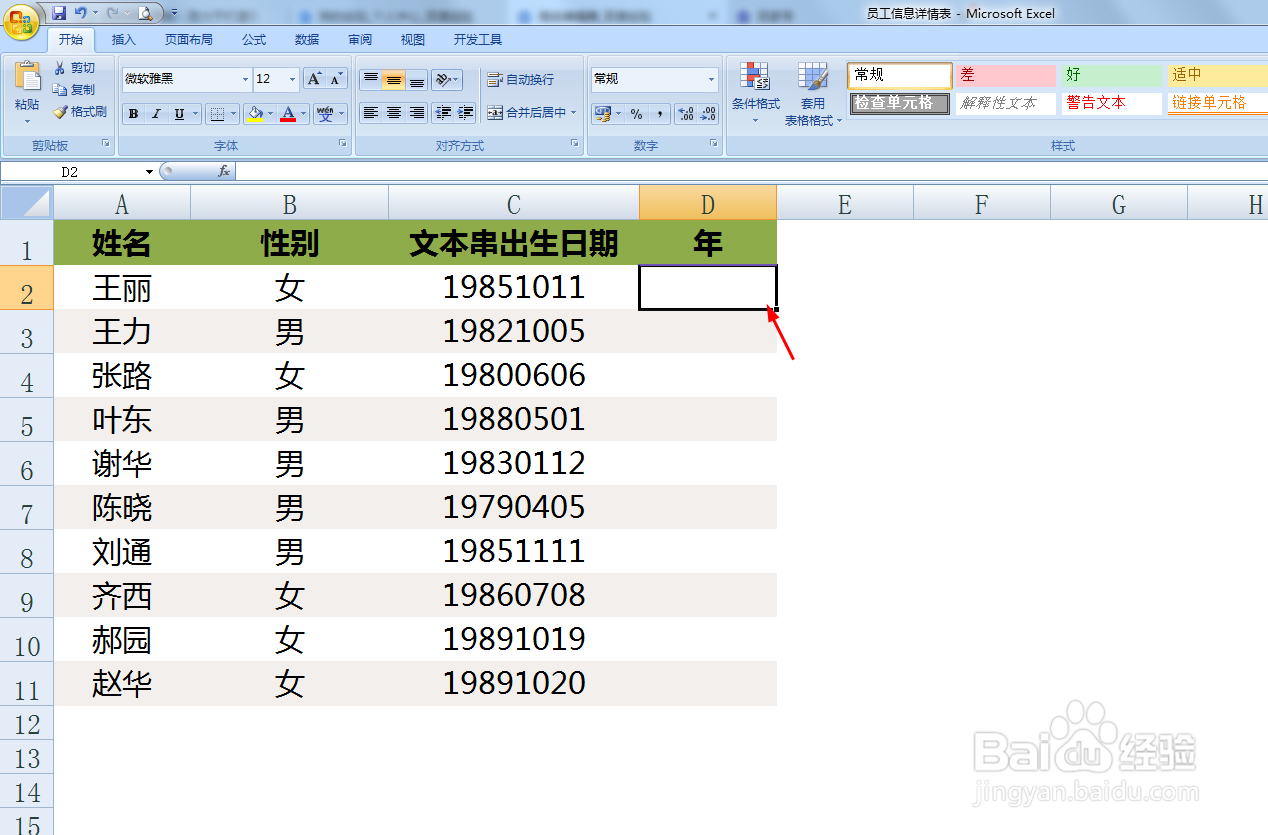The height and width of the screenshot is (835, 1268).
Task: Apply the 警告文本 cell style
Action: (x=1112, y=103)
